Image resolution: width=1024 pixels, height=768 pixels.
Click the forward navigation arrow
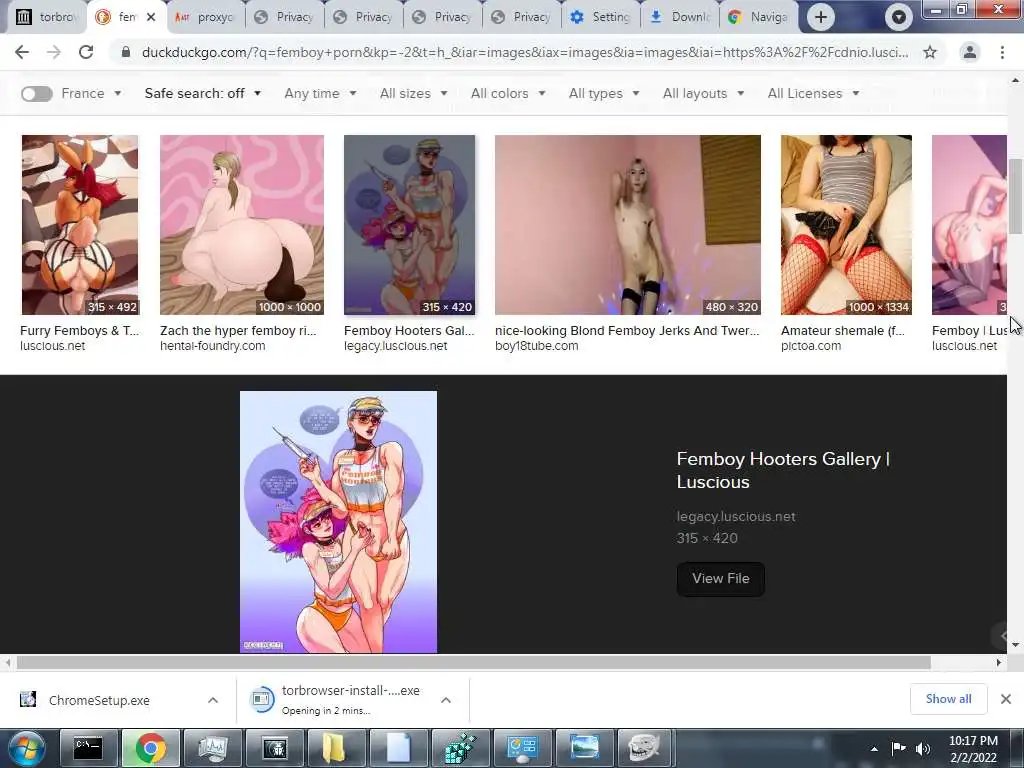[54, 52]
